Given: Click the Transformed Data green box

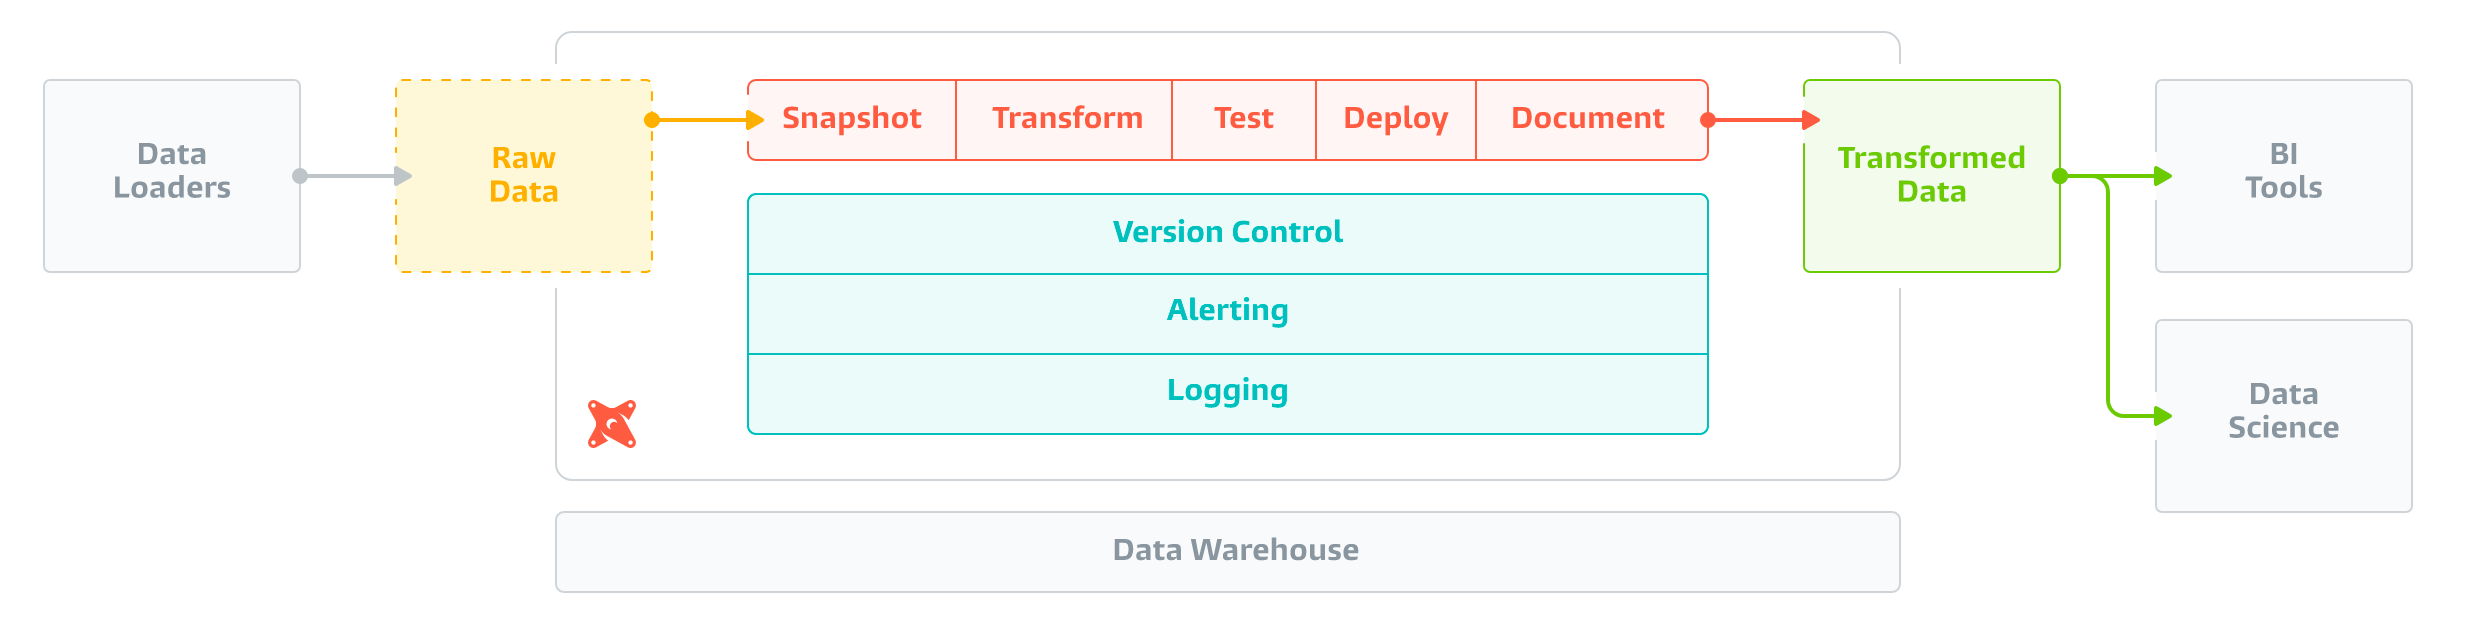Looking at the screenshot, I should (1931, 175).
